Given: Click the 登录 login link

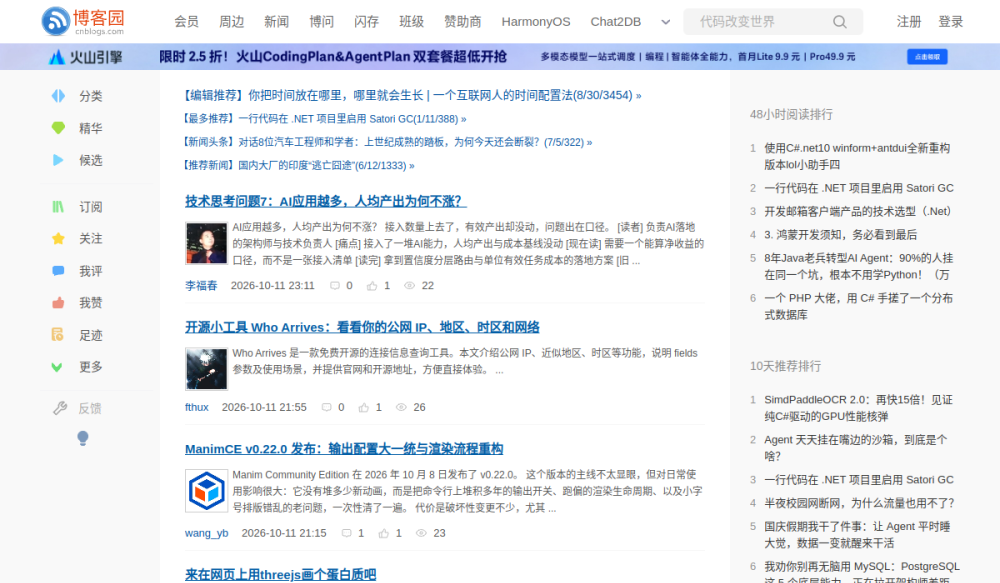Looking at the screenshot, I should click(x=950, y=22).
